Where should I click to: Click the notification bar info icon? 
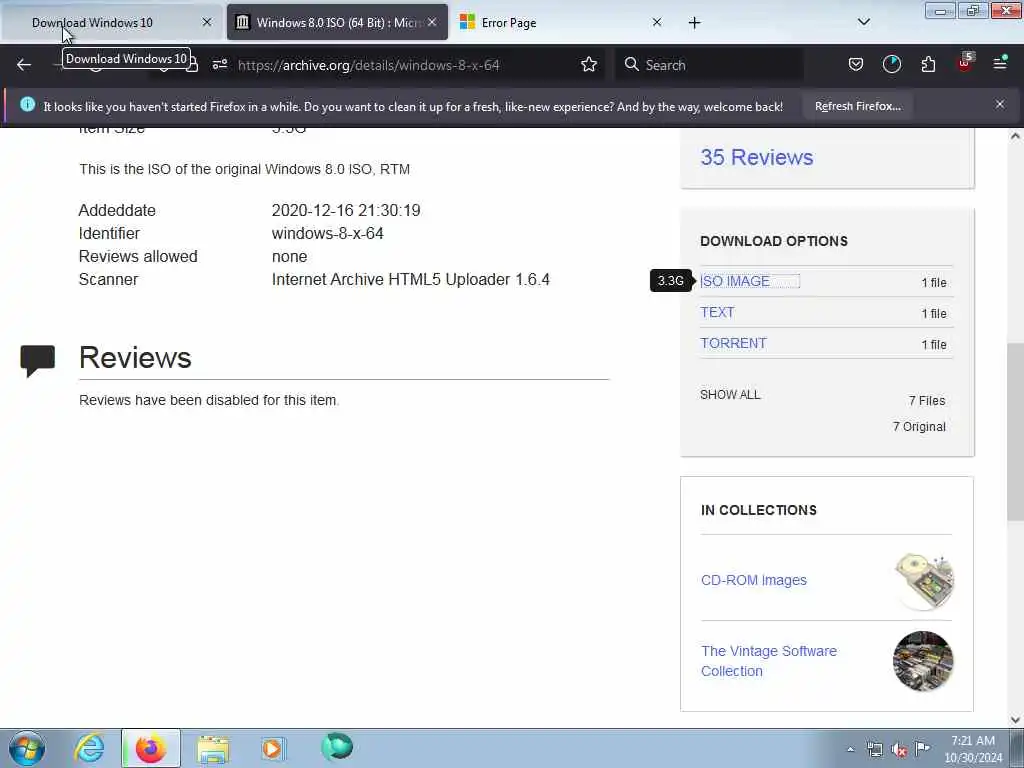pyautogui.click(x=27, y=104)
